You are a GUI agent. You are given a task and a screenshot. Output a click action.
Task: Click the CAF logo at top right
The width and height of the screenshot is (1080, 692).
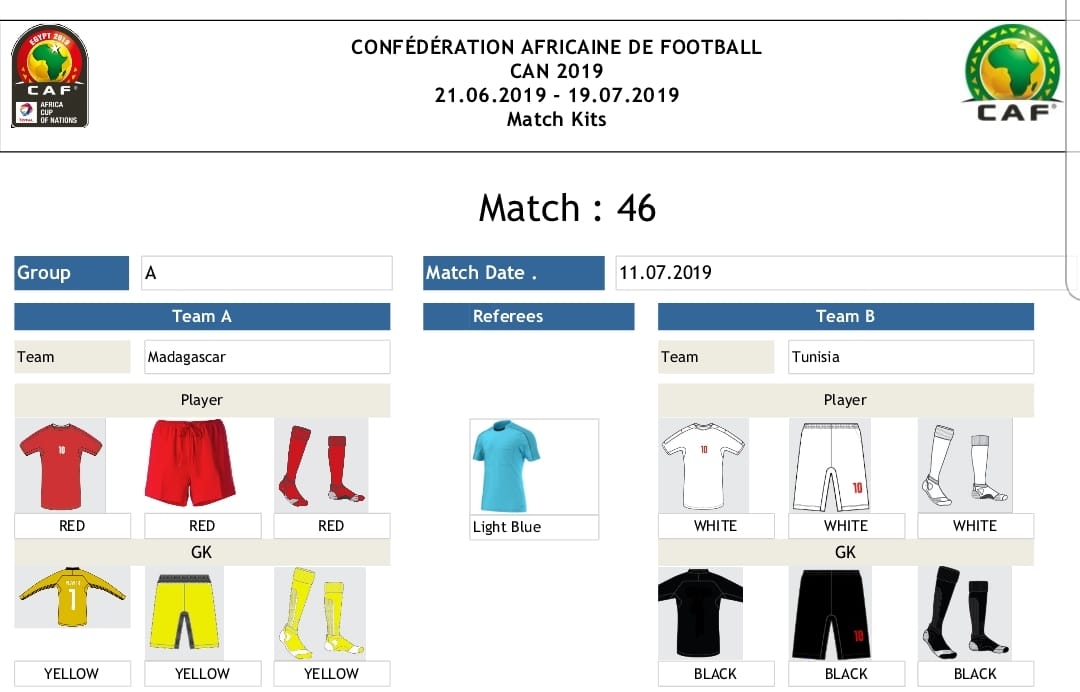point(1013,73)
